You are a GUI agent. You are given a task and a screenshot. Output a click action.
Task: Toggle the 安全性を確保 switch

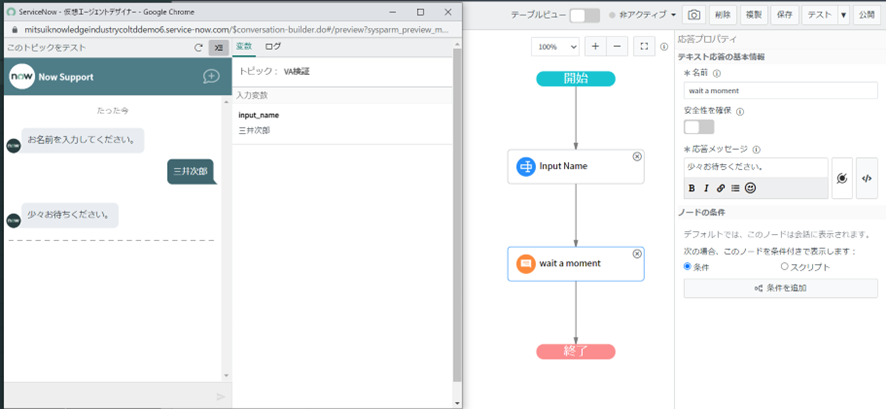[x=699, y=127]
